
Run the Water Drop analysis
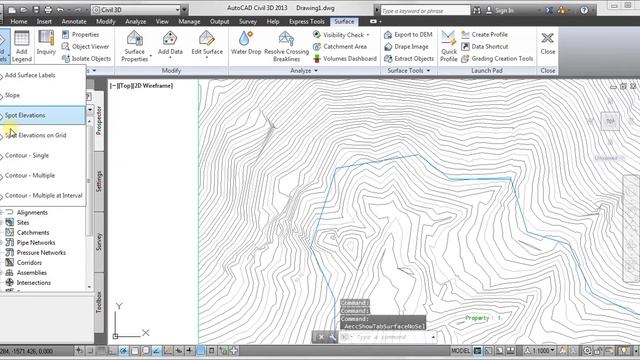246,43
